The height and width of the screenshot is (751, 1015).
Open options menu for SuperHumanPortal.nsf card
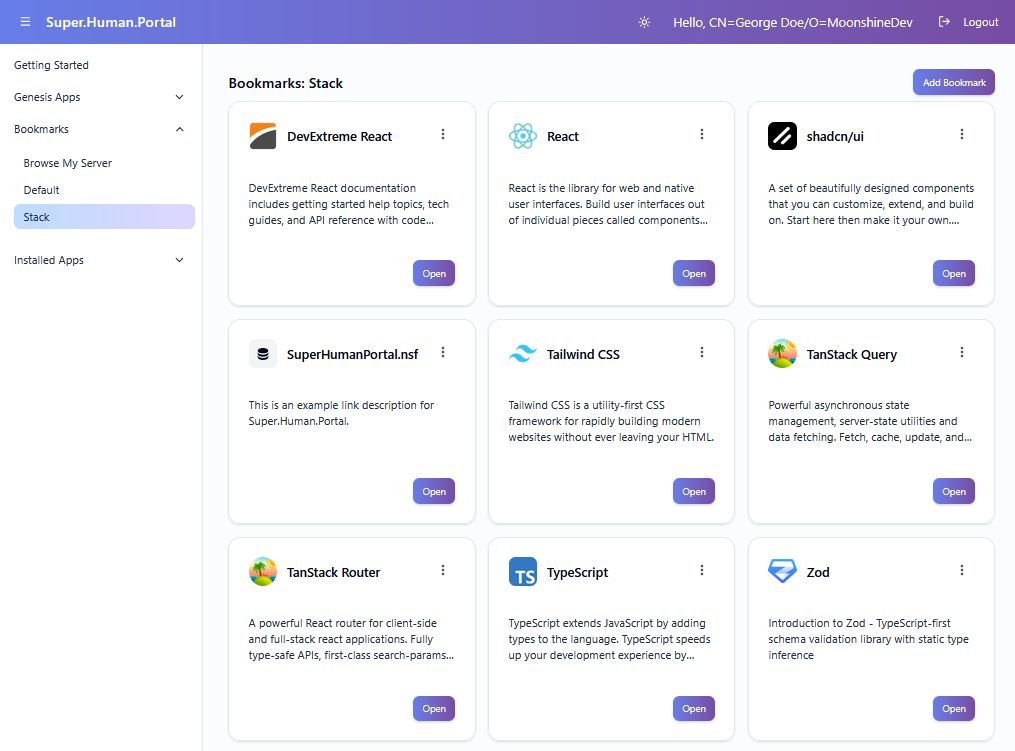tap(443, 352)
